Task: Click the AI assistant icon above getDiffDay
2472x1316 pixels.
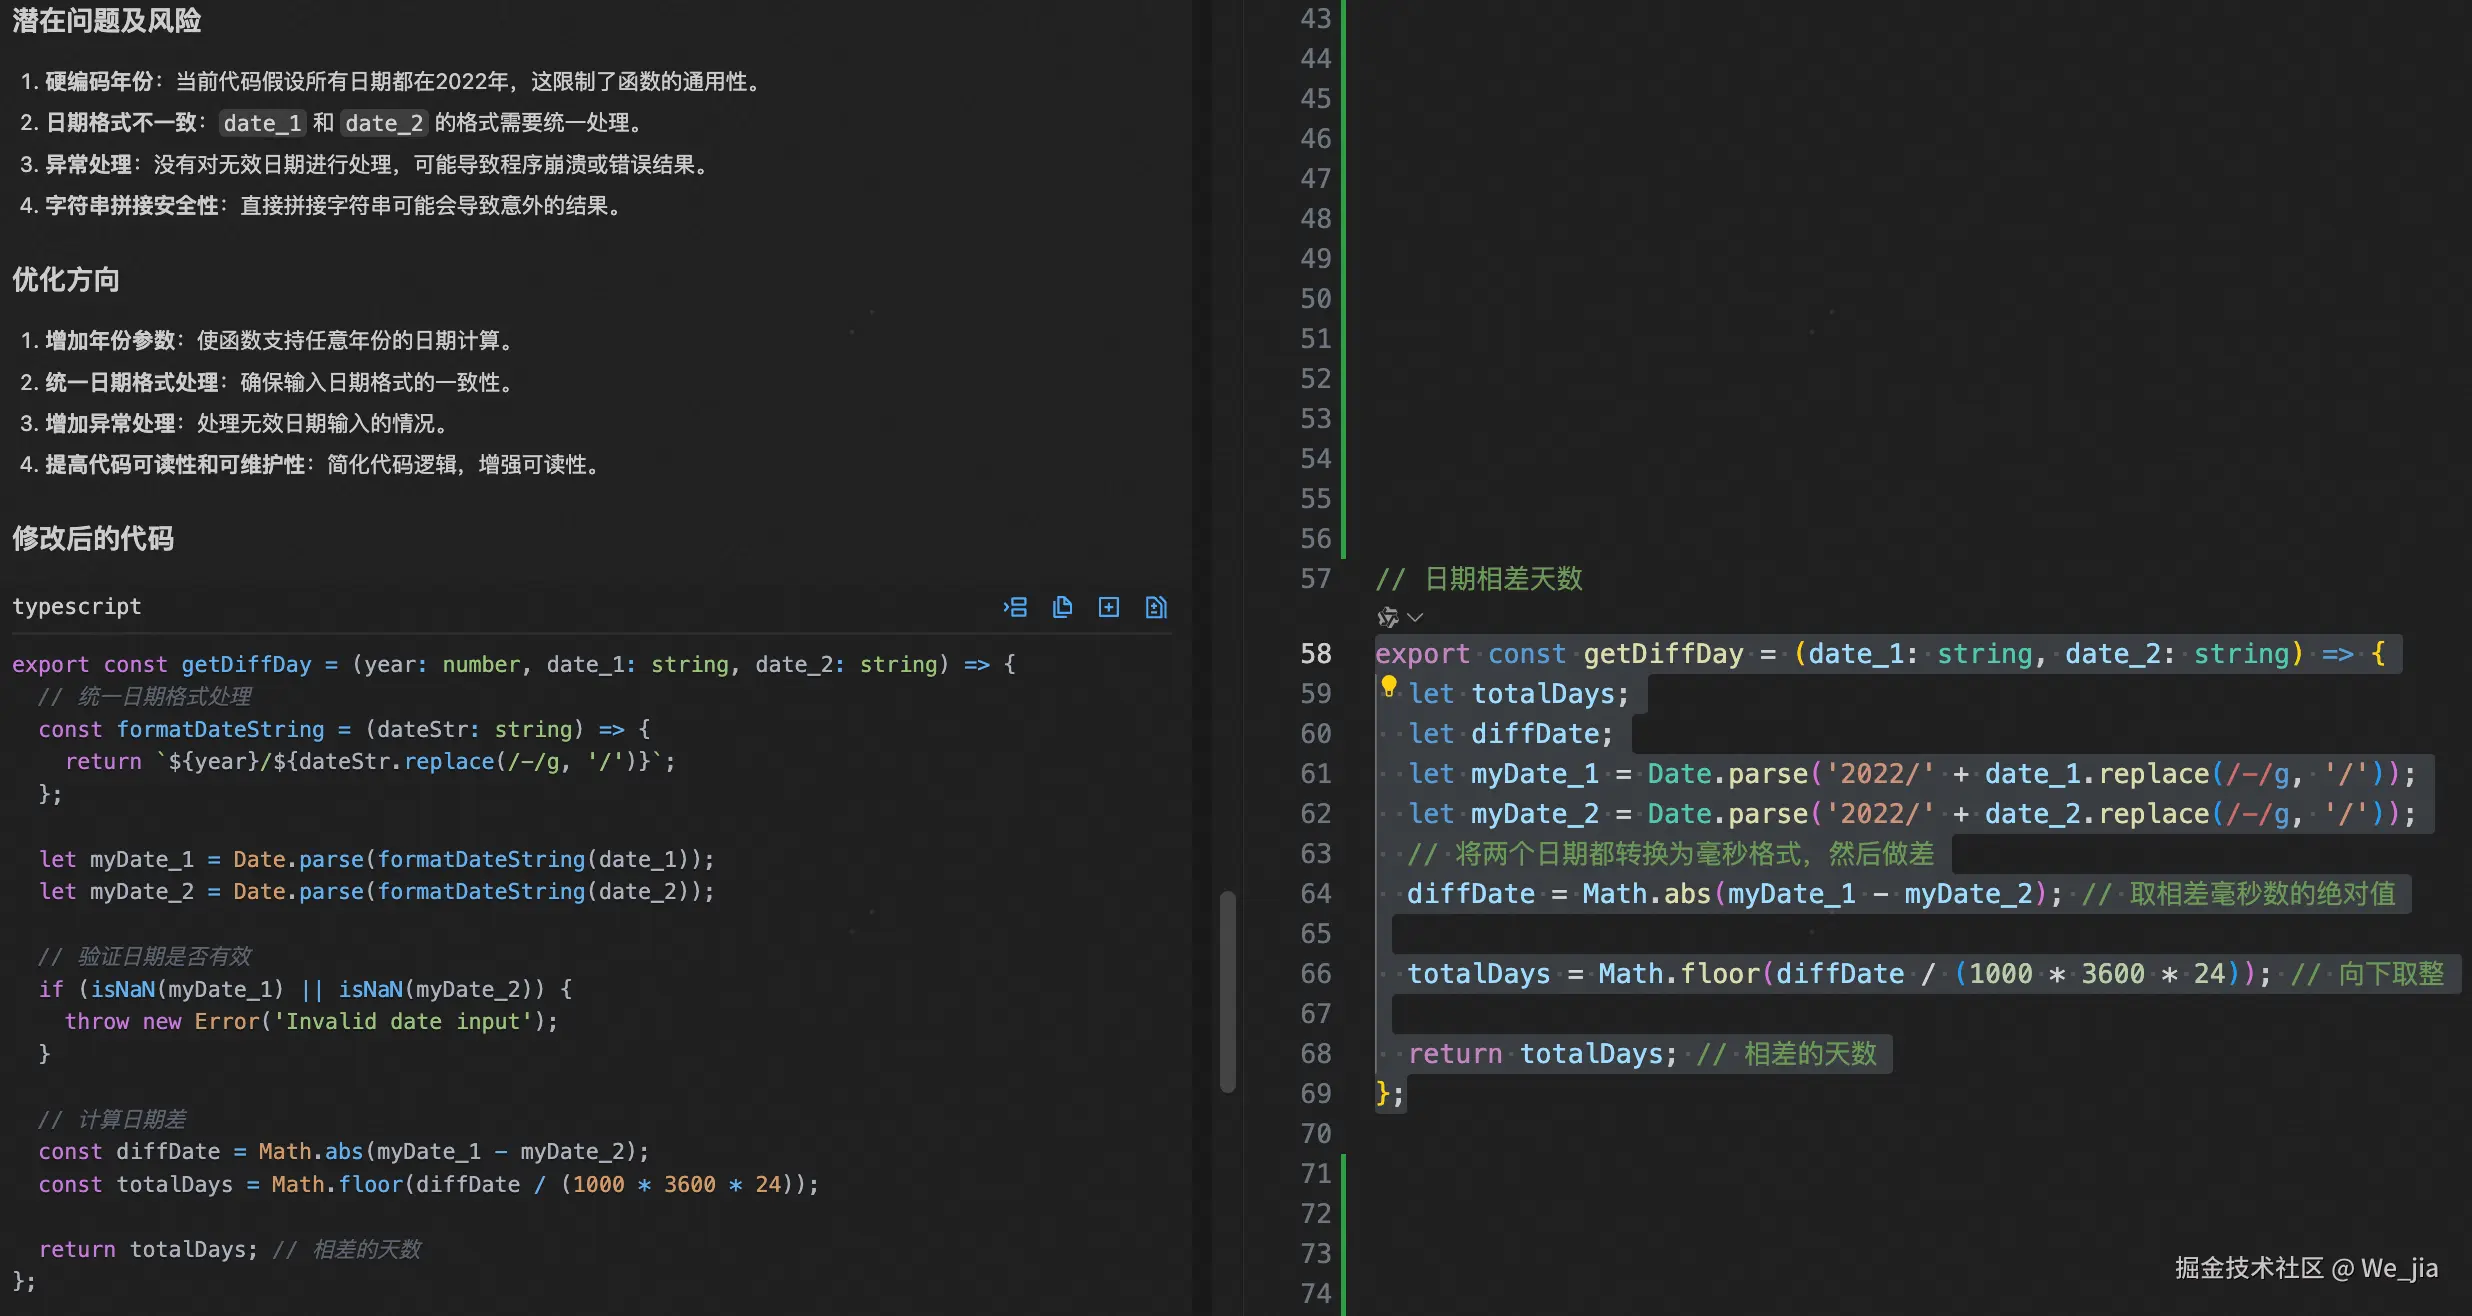Action: pos(1388,617)
